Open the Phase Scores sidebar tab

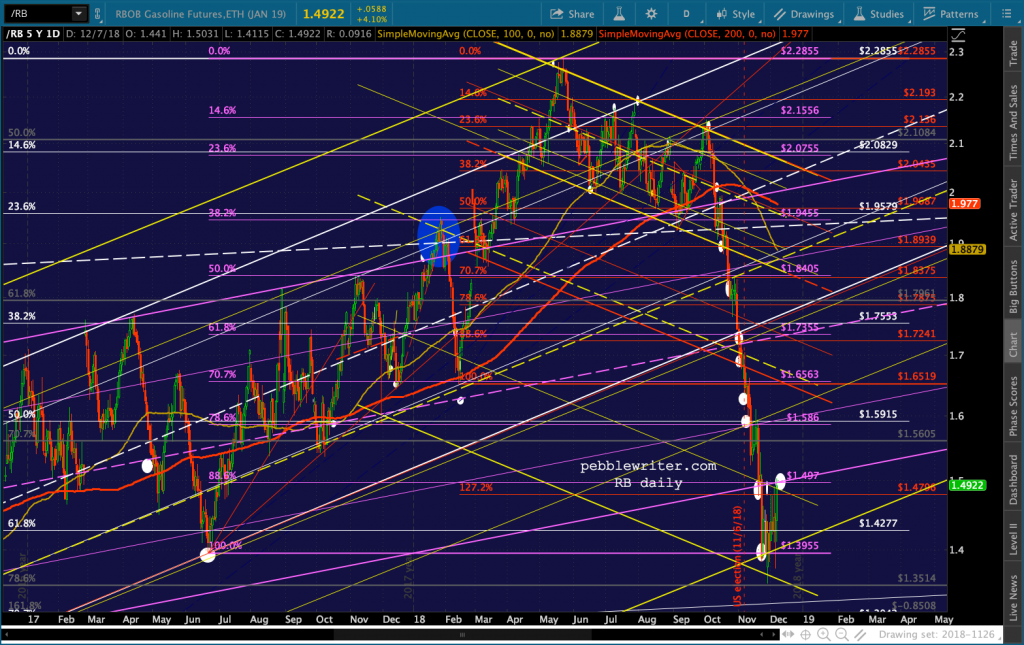tap(1013, 406)
